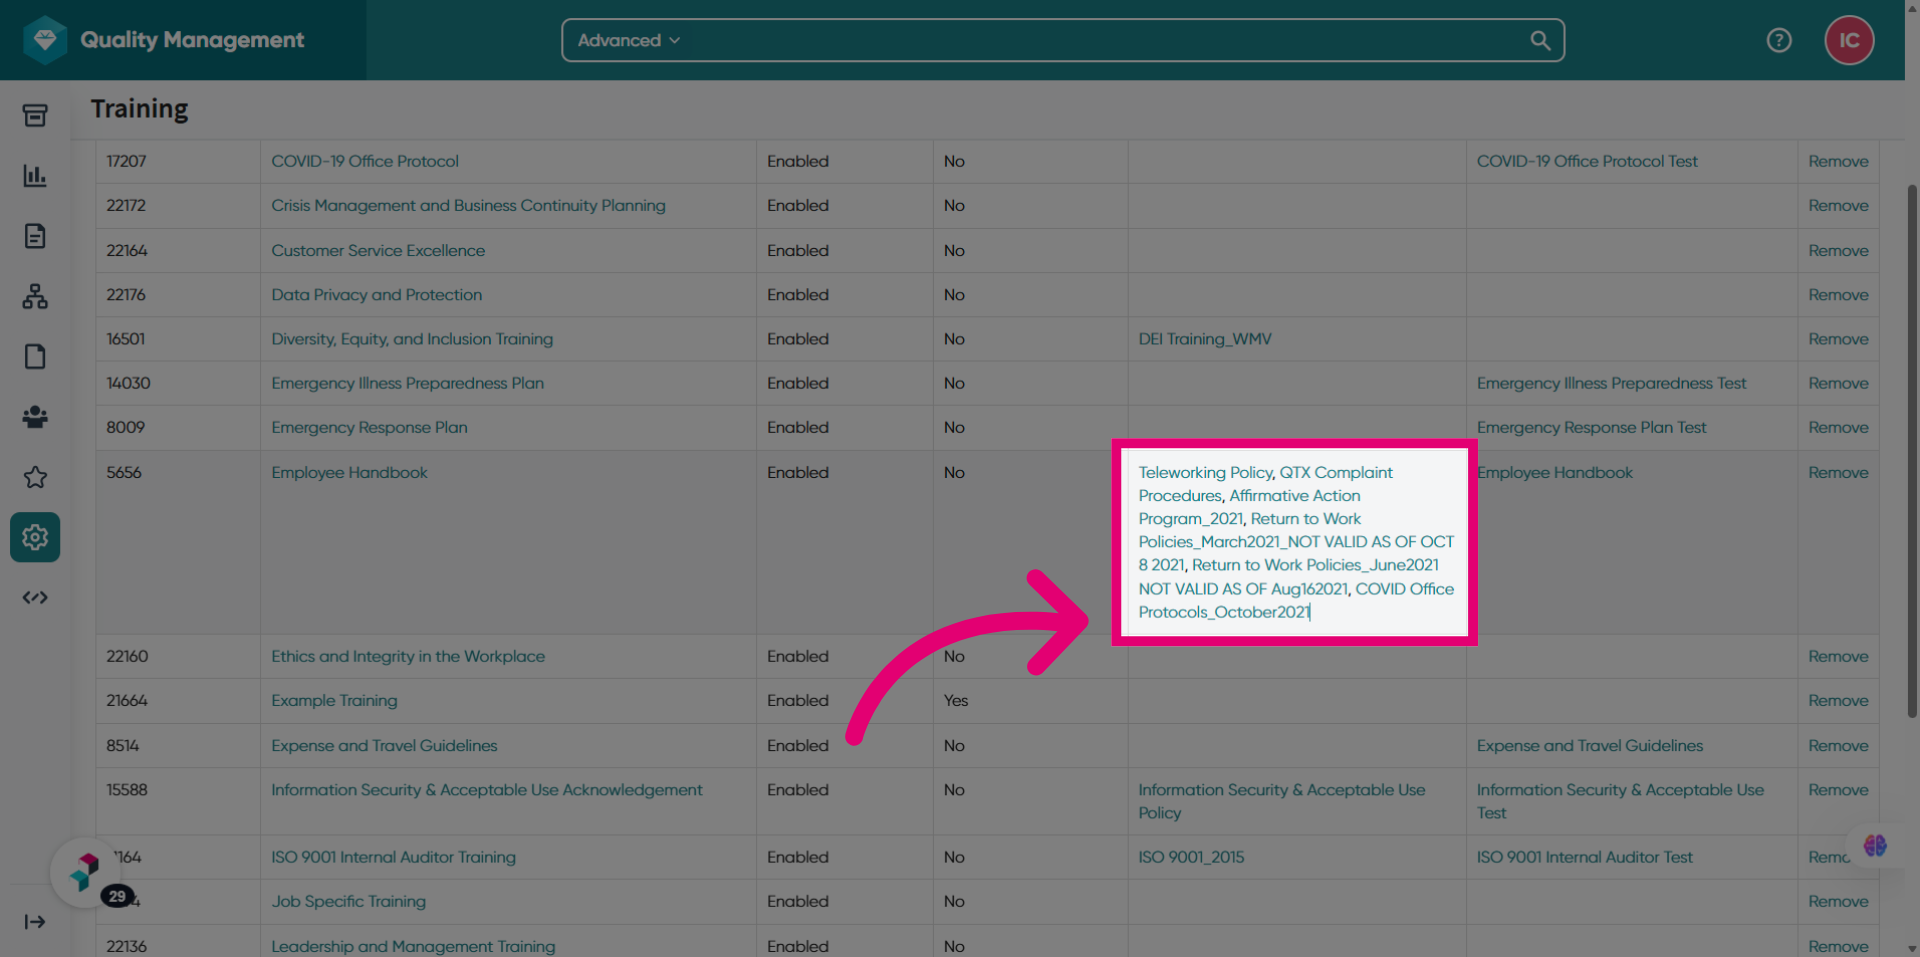Viewport: 1920px width, 957px height.
Task: Open the code brackets icon in sidebar
Action: click(x=35, y=598)
